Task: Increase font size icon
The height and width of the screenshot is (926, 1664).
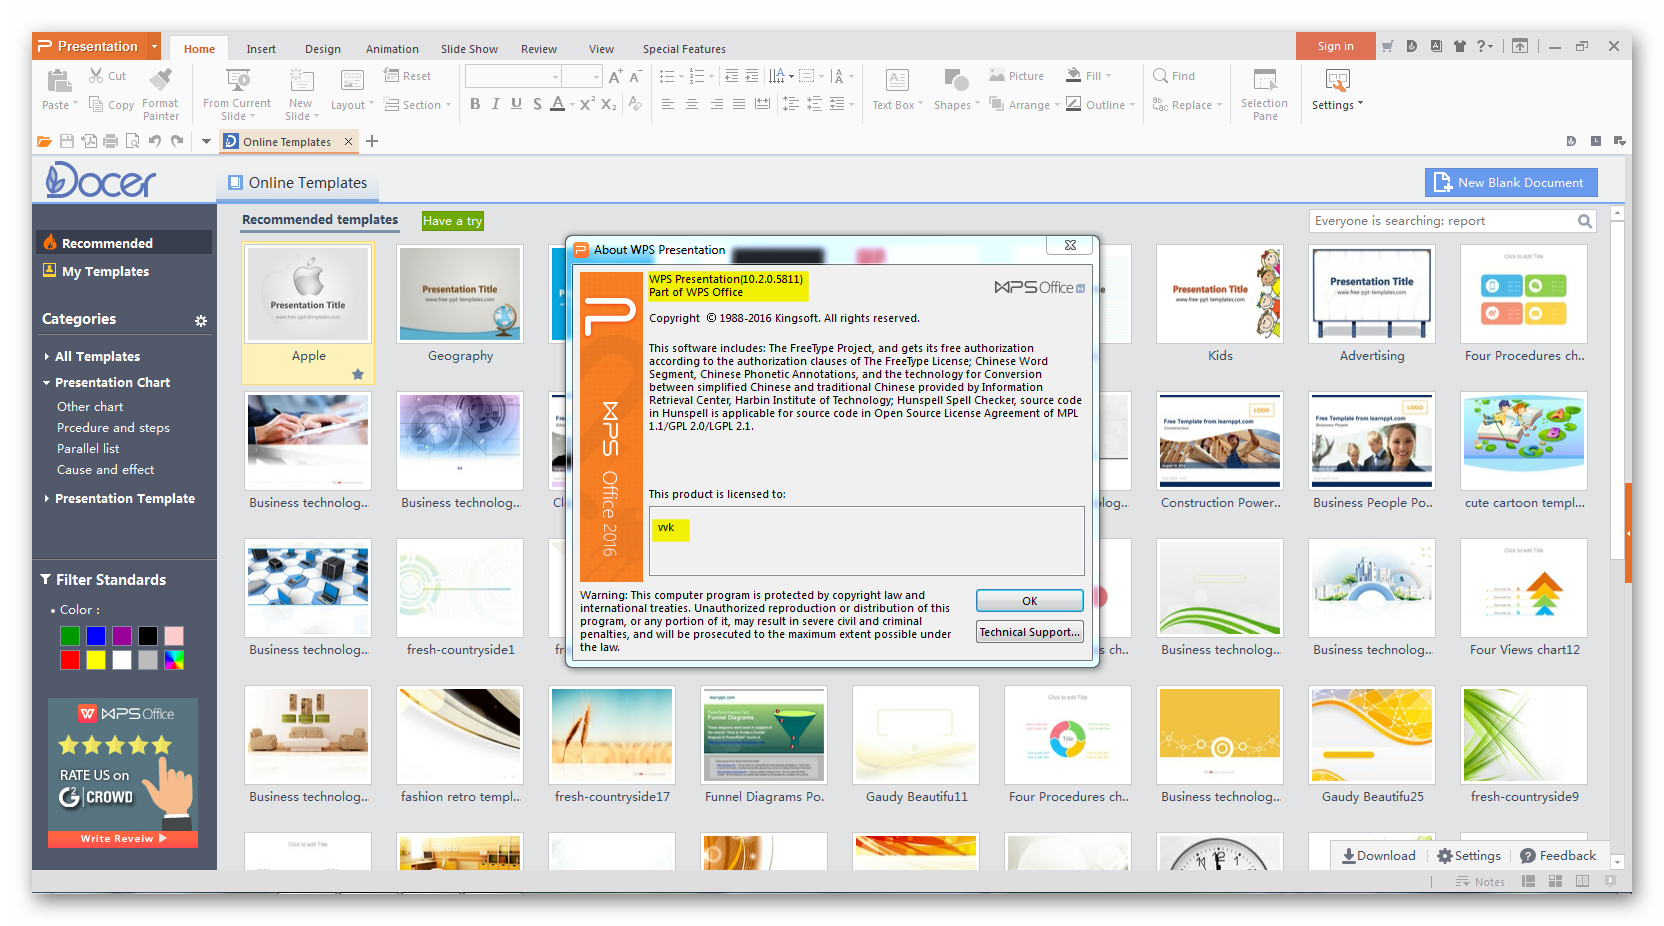Action: [x=615, y=76]
